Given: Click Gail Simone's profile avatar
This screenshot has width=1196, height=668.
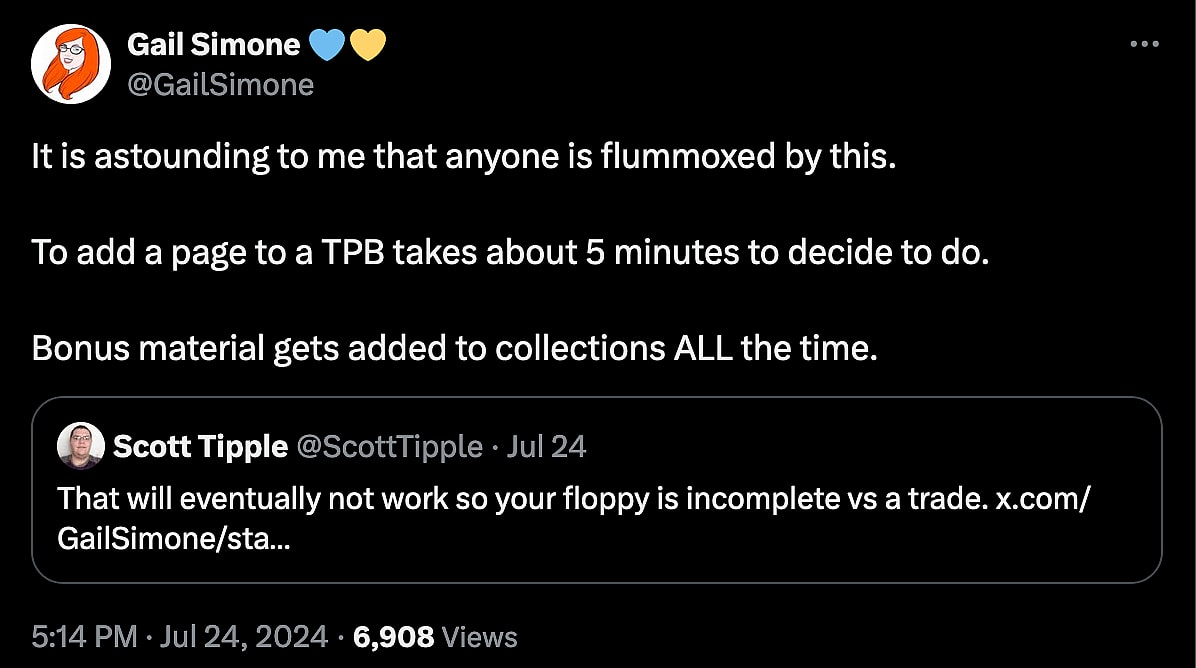Looking at the screenshot, I should (69, 63).
